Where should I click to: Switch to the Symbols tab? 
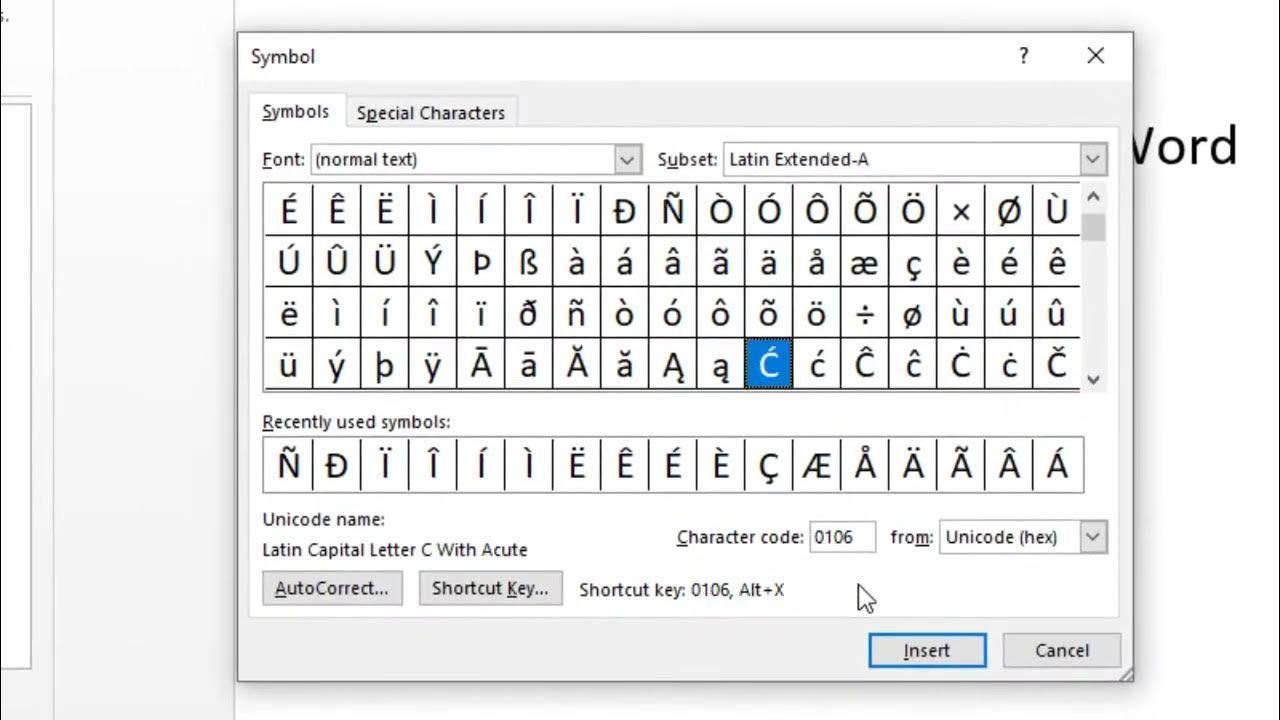pos(295,112)
